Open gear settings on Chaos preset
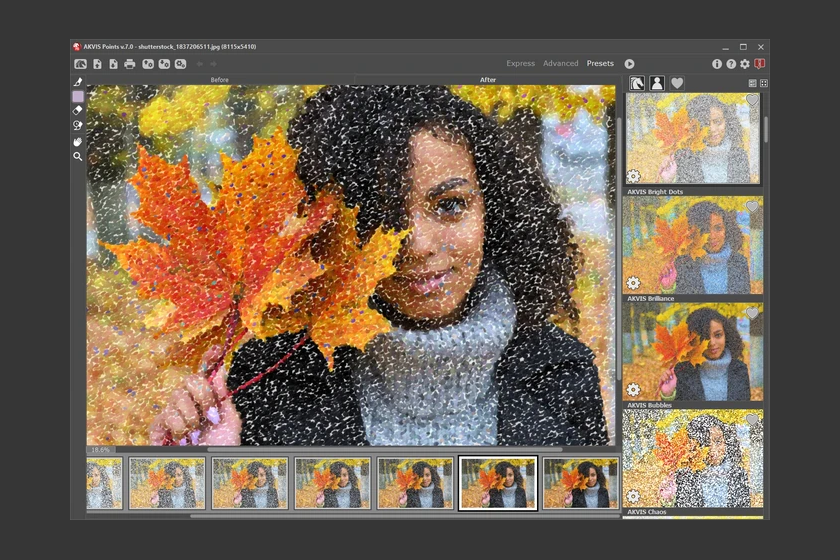 633,497
